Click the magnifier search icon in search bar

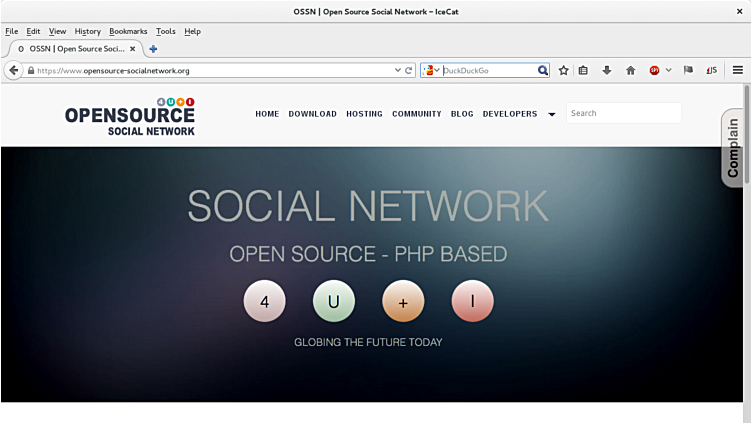(x=542, y=70)
